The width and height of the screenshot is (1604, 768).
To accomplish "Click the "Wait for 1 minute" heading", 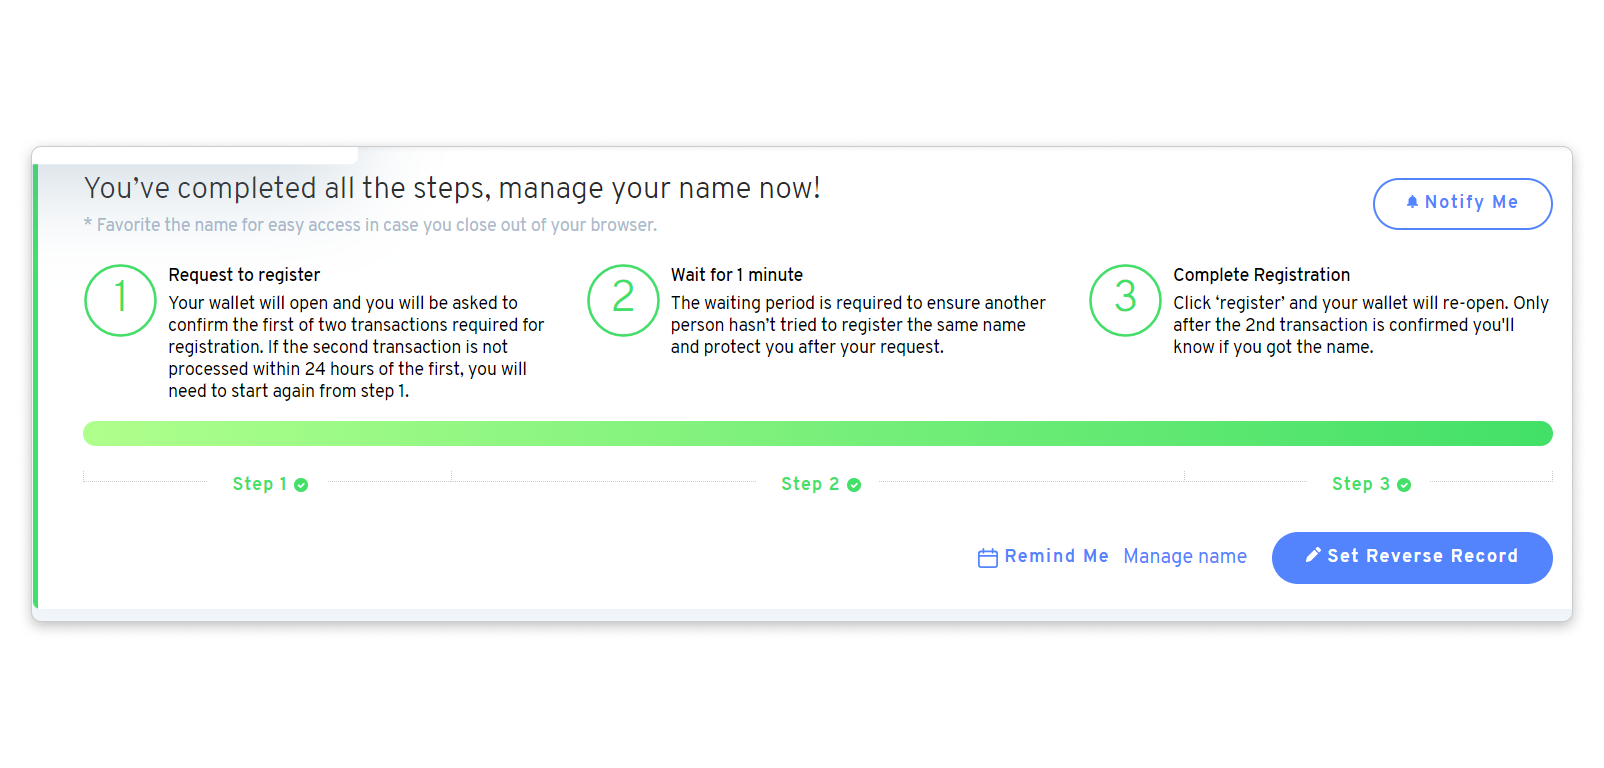I will tap(736, 275).
